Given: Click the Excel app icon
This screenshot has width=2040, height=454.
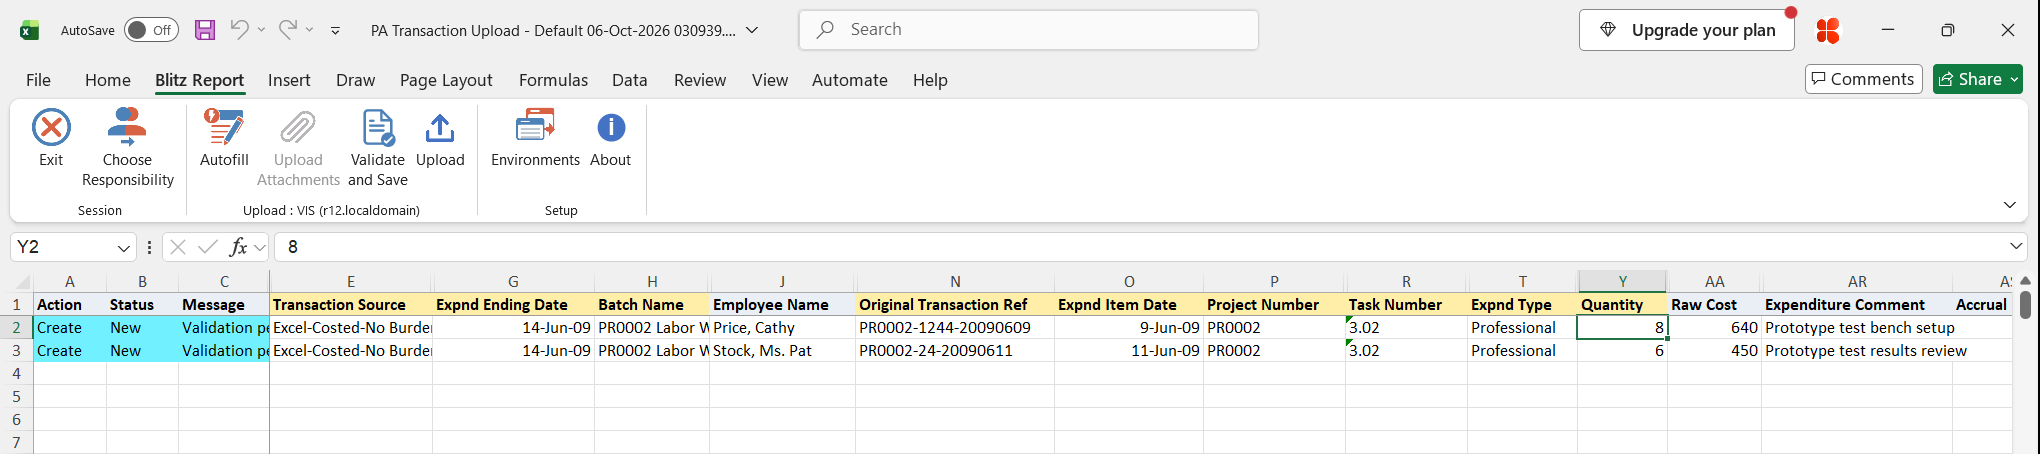Looking at the screenshot, I should (30, 30).
